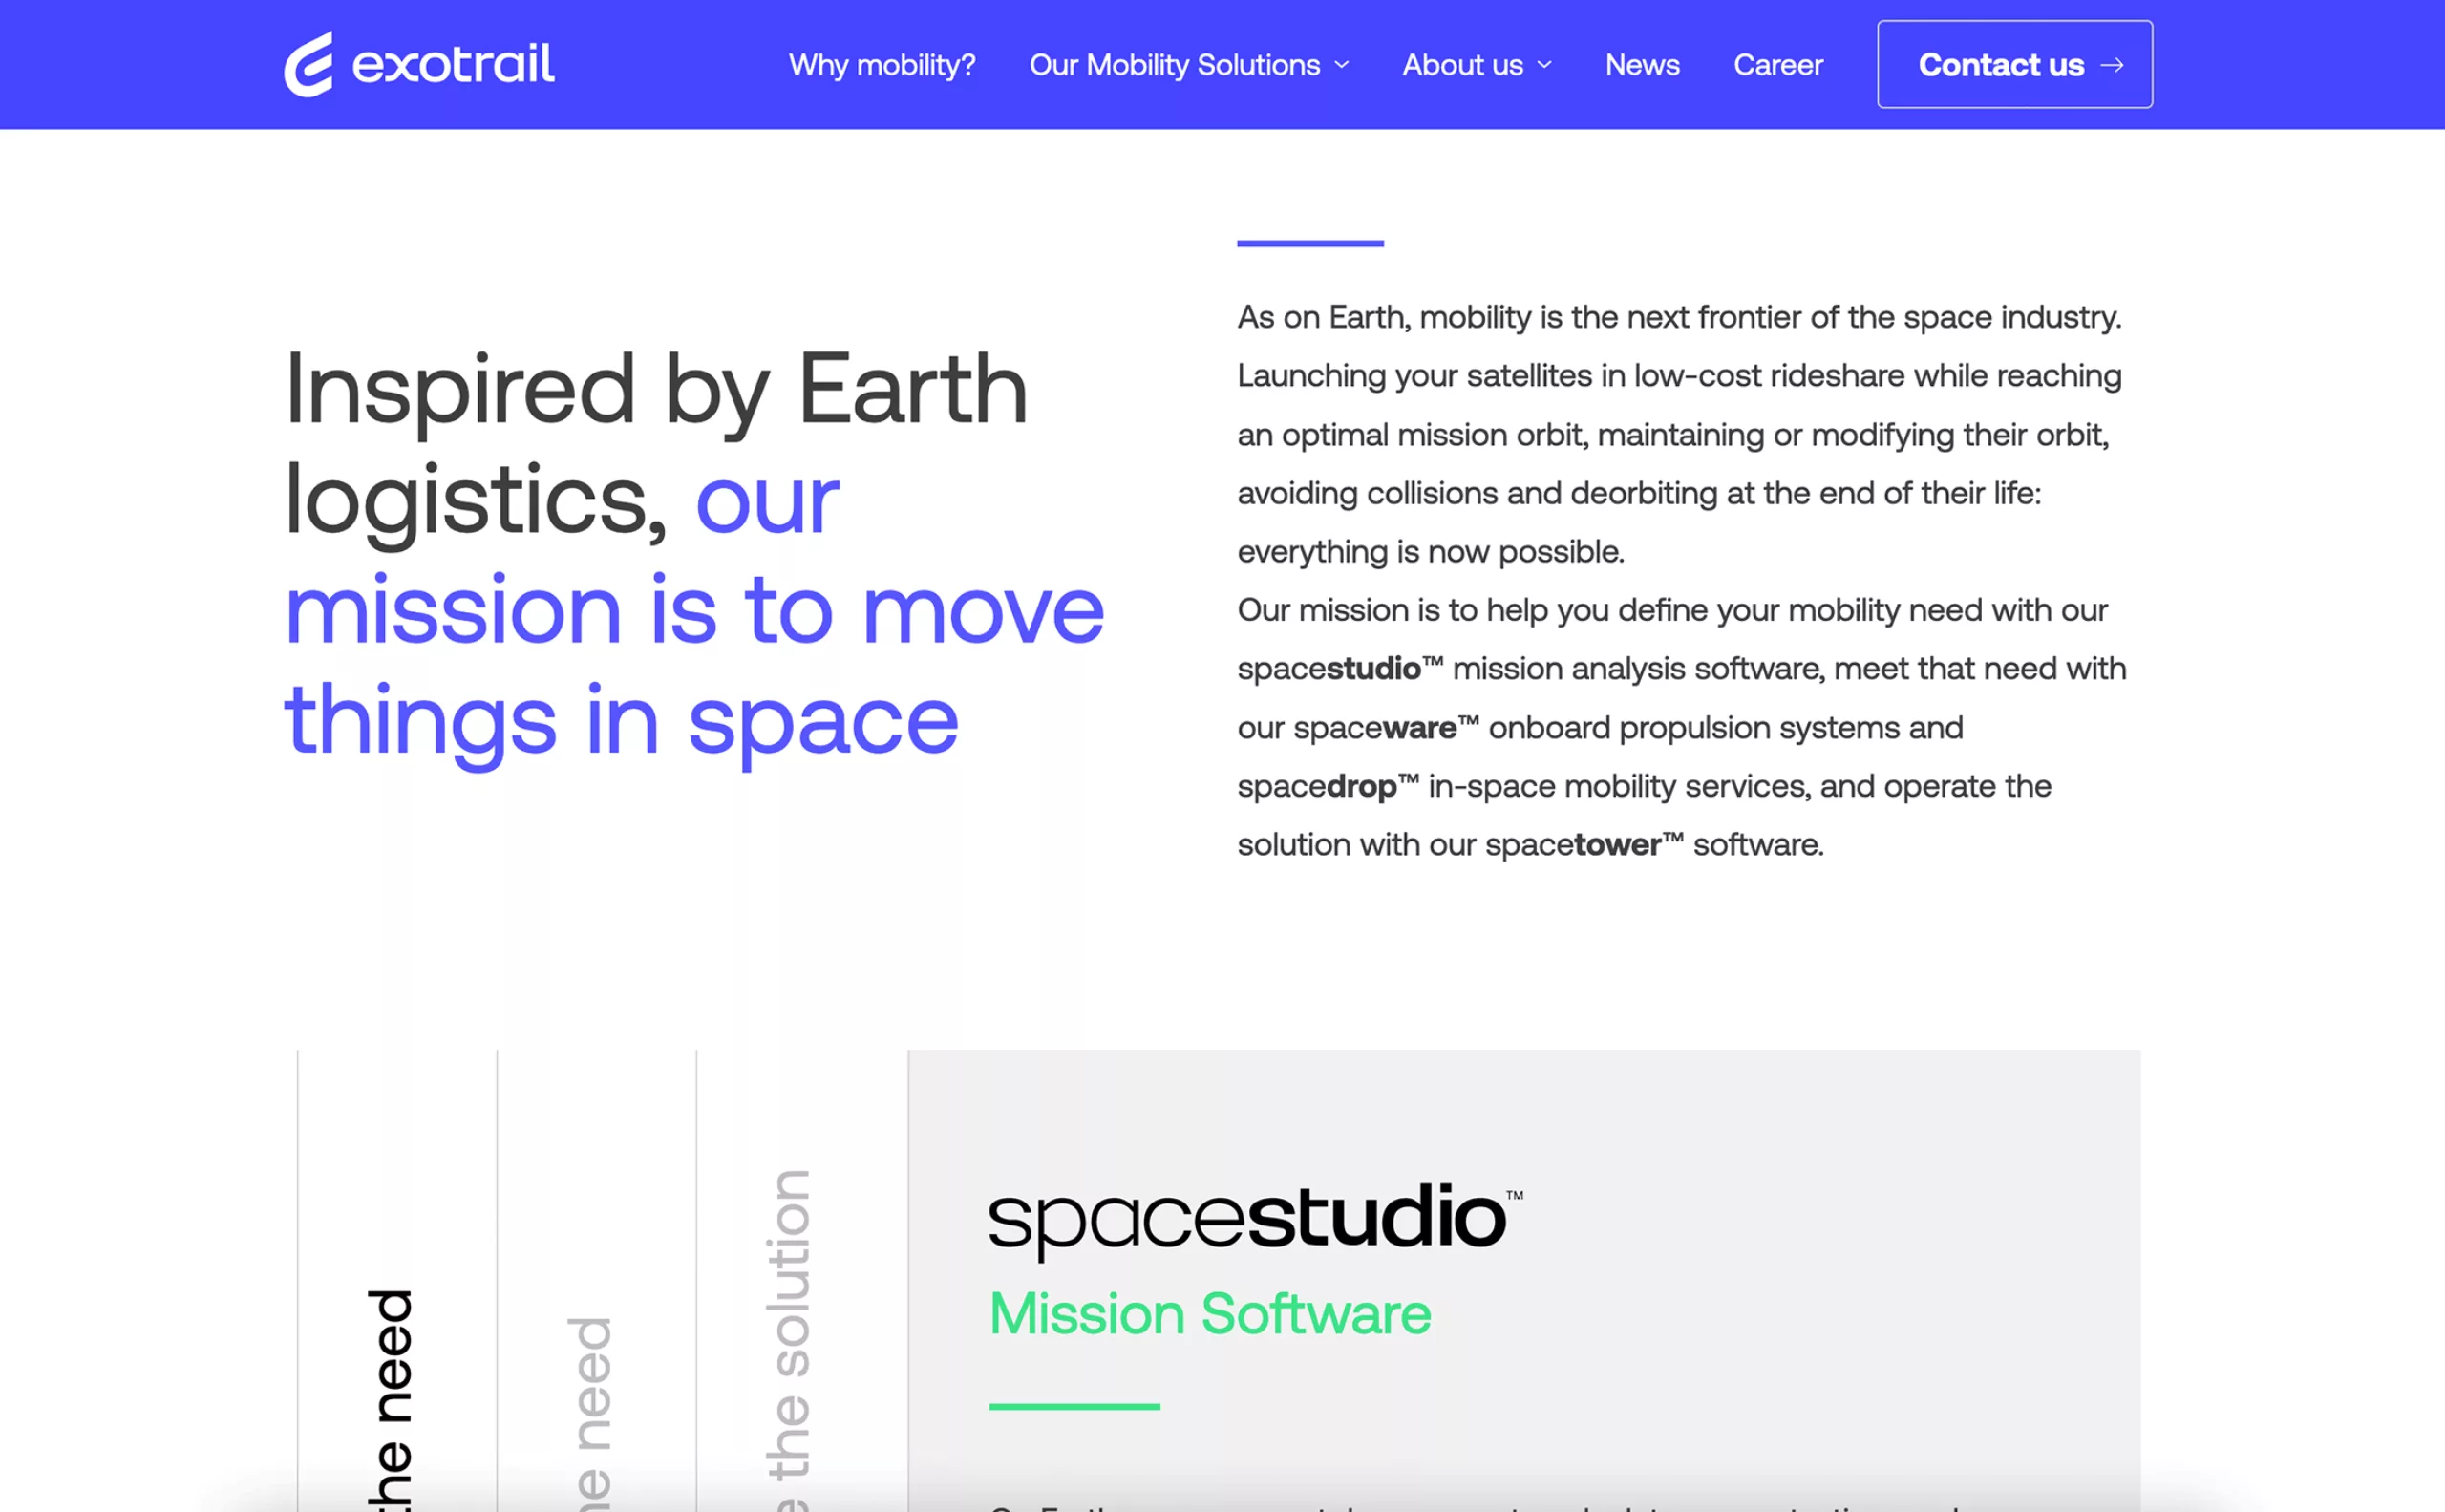Click the Exotrail logo icon
The height and width of the screenshot is (1512, 2445).
tap(308, 65)
